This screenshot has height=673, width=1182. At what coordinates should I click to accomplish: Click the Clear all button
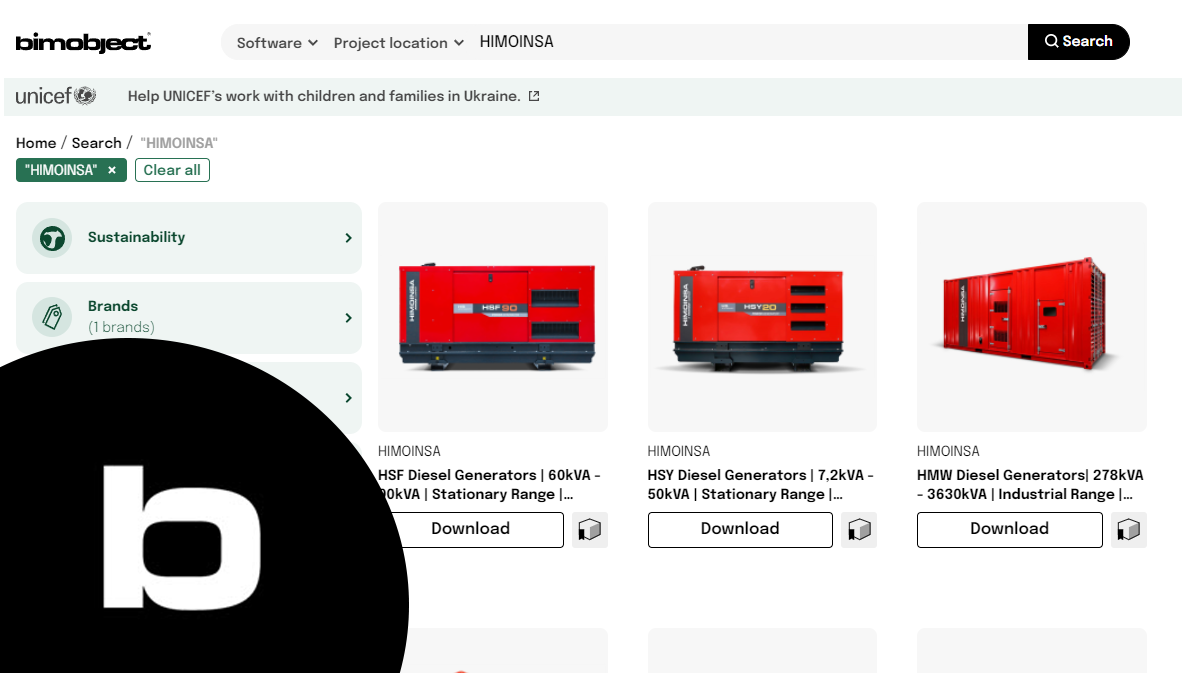click(172, 170)
